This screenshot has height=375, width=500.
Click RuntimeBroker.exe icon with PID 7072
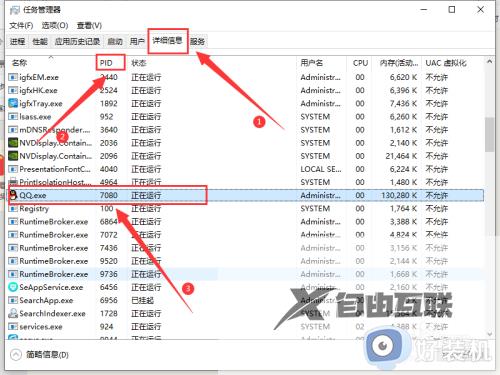[13, 235]
